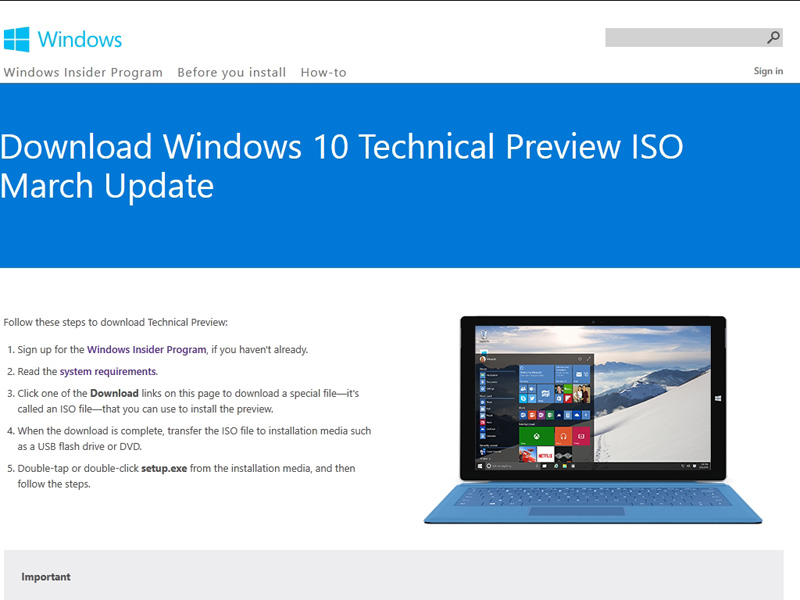Select the How-to menu item
800x600 pixels.
pos(323,72)
